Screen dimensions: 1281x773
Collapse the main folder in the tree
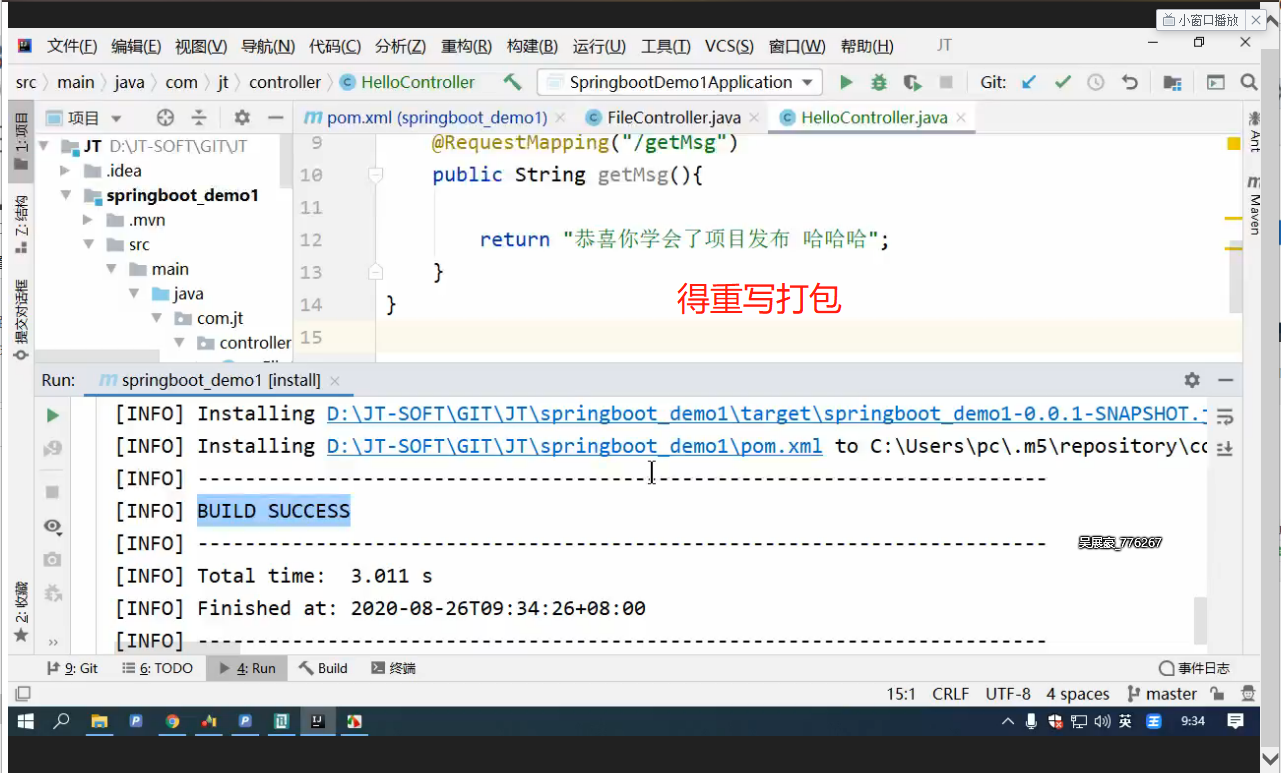[111, 269]
